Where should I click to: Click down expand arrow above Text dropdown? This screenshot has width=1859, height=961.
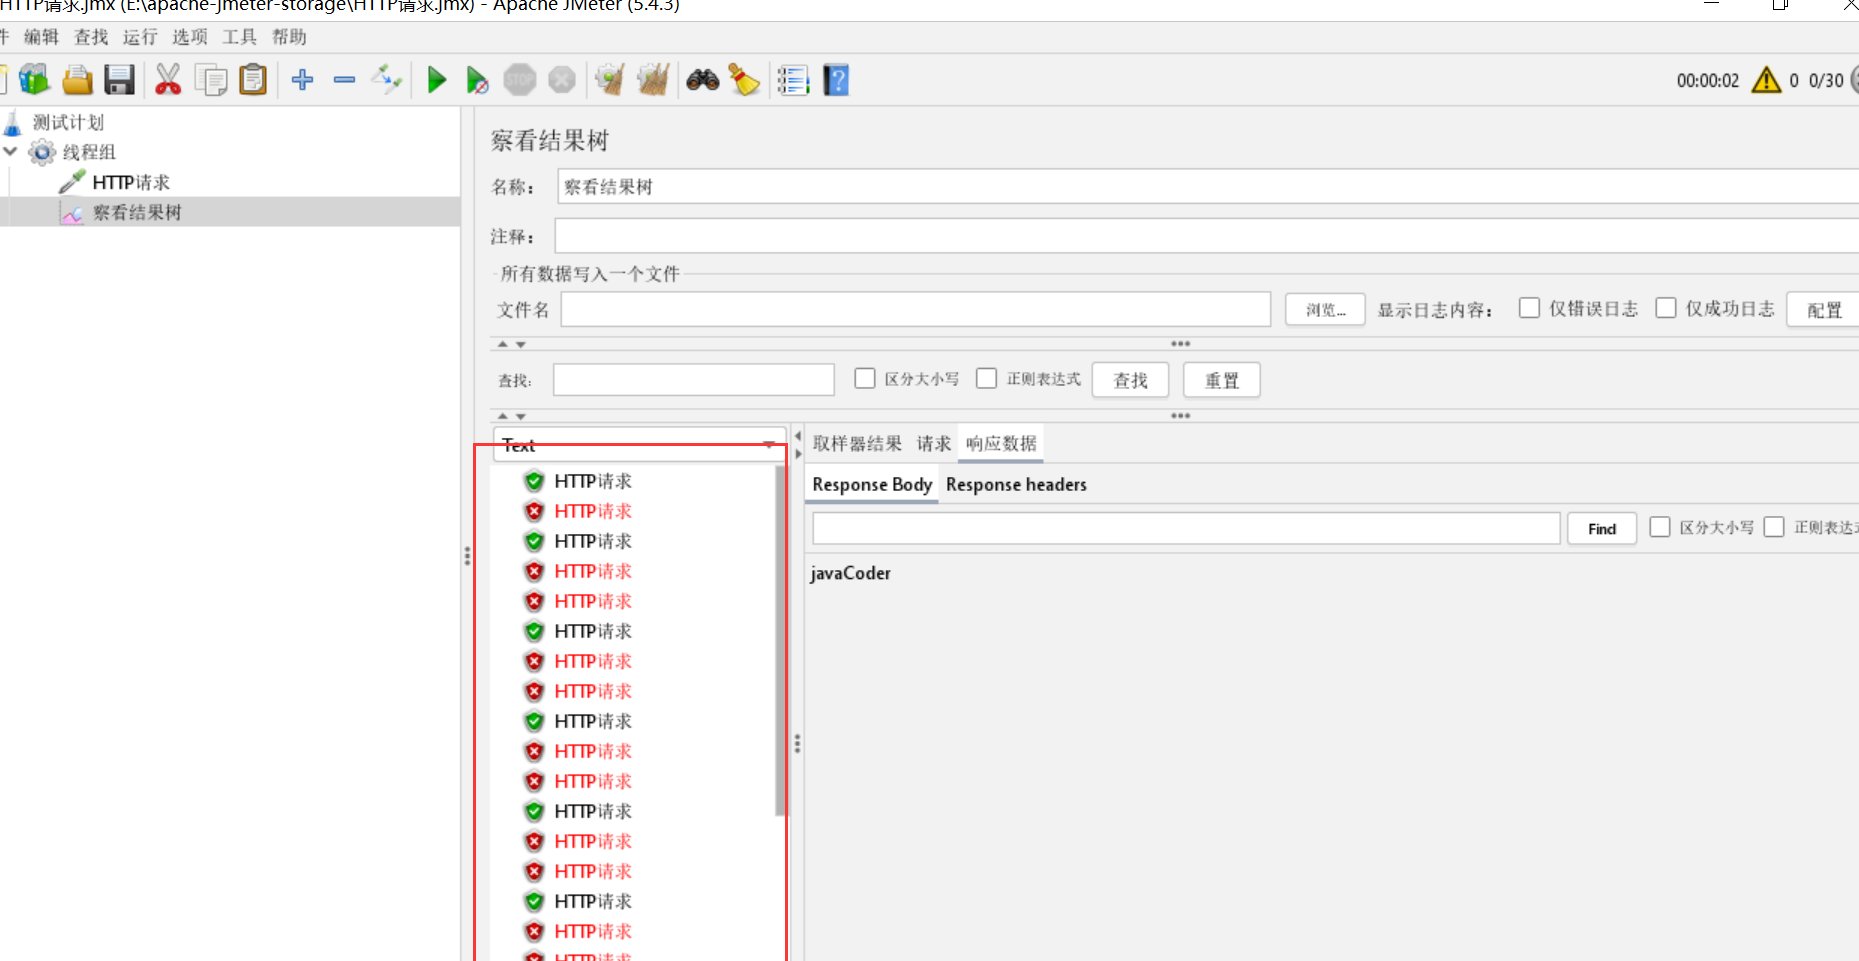[x=520, y=416]
